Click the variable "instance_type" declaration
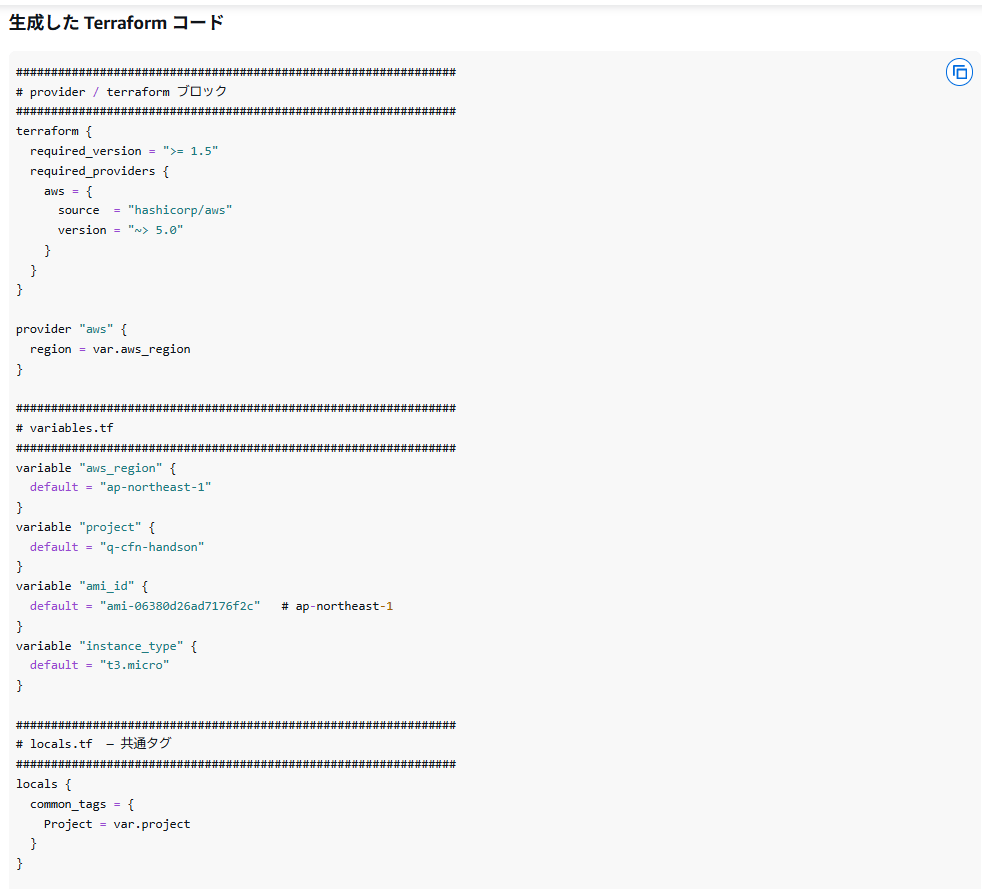Screen dimensions: 982x889 click(106, 646)
